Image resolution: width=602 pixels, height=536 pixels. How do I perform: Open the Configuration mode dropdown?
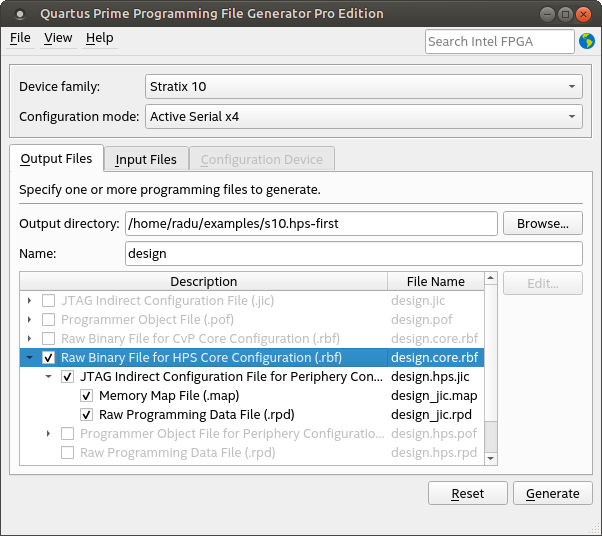[x=363, y=117]
